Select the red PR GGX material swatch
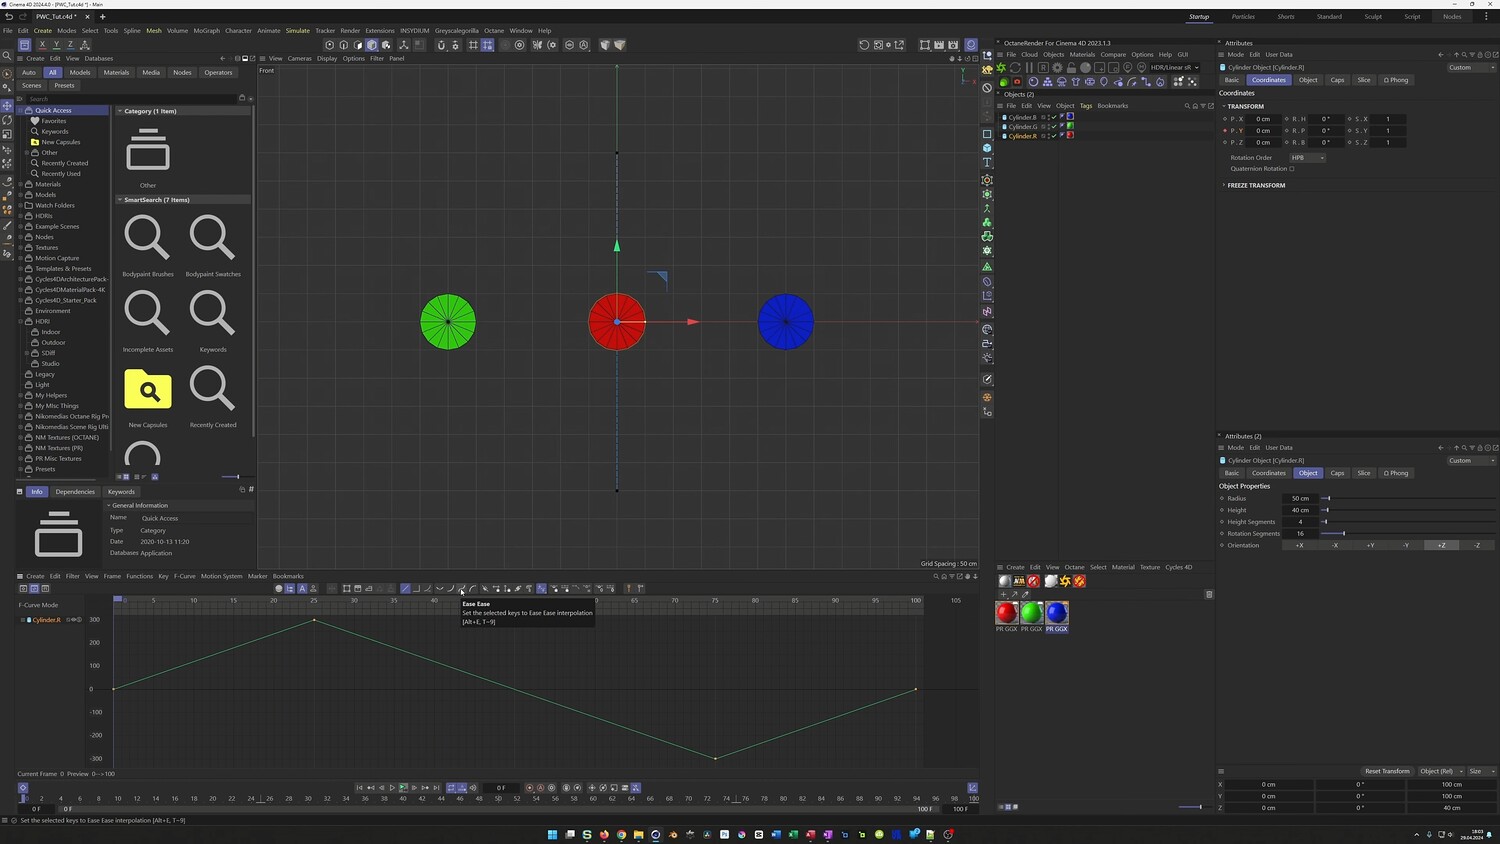1500x844 pixels. coord(1007,612)
